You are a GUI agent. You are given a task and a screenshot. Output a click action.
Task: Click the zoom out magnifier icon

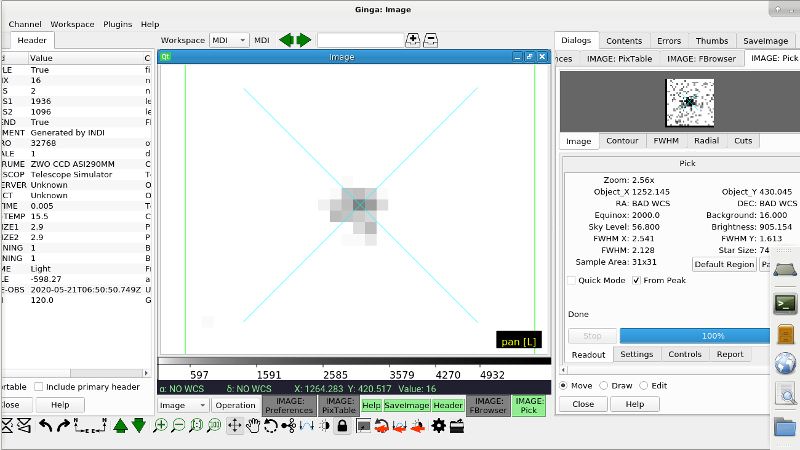point(178,426)
